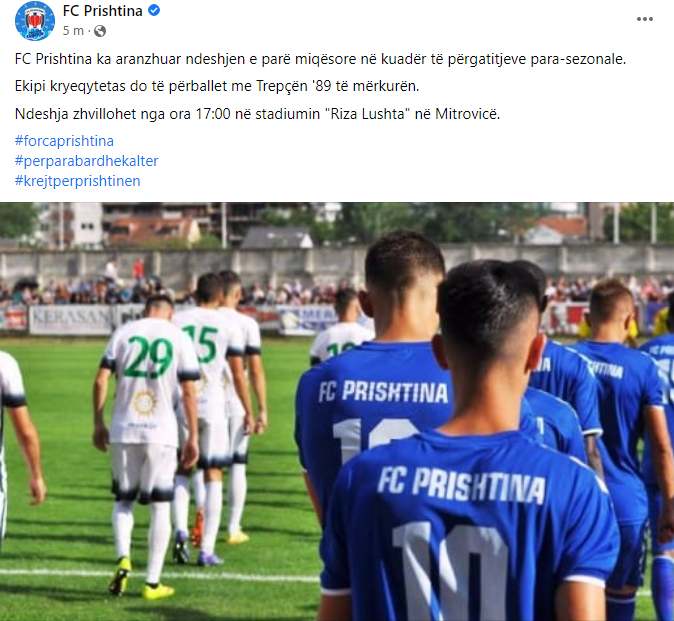Screen dimensions: 674x621
Task: Click FC PRISHTINA lettering on front jersey
Action: 461,486
